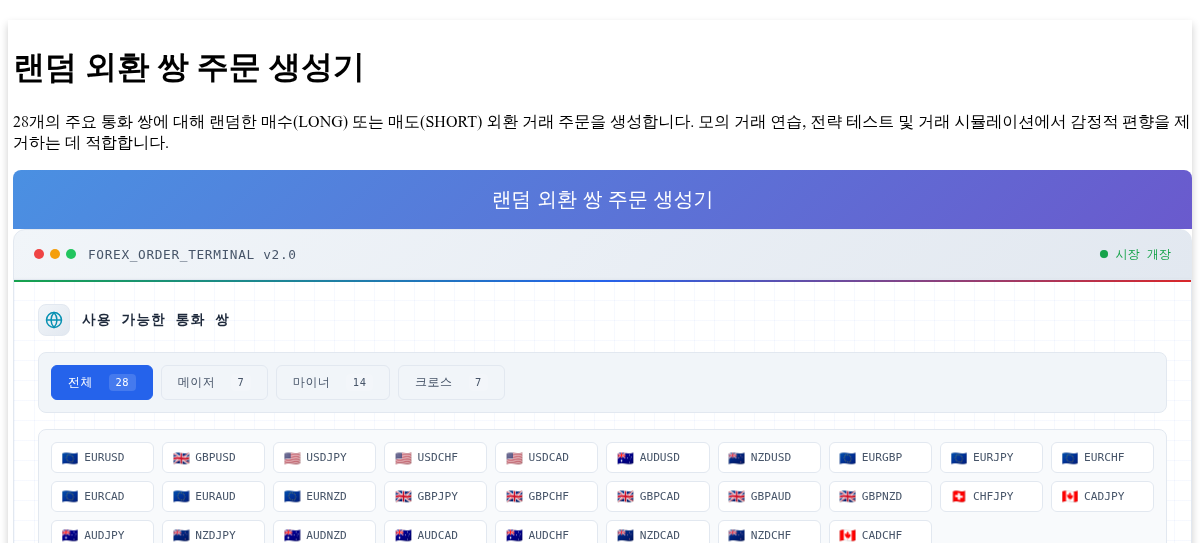Viewport: 1200px width, 543px height.
Task: Select the AUDNZD pair
Action: (x=324, y=532)
